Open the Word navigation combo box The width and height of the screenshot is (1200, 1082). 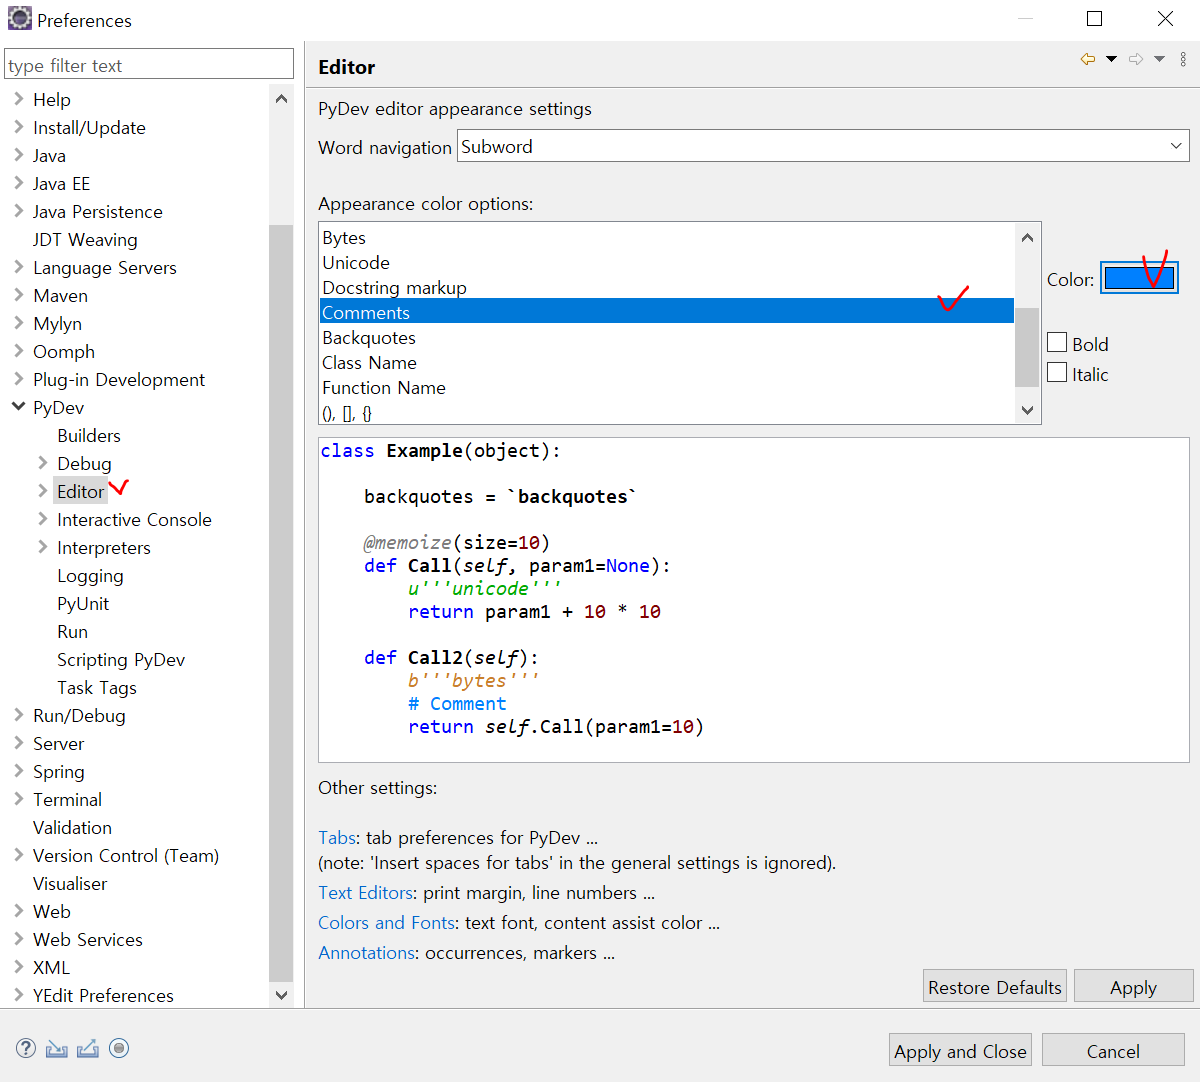(x=823, y=146)
